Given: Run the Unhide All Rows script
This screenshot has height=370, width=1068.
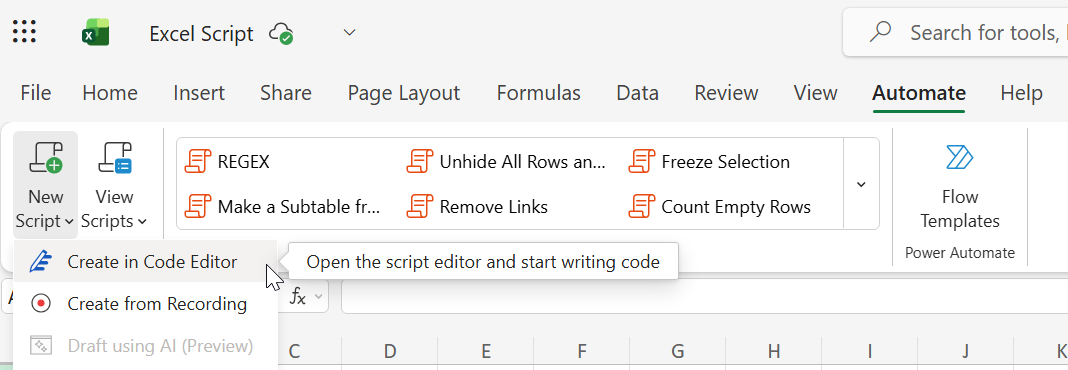Looking at the screenshot, I should pos(506,162).
